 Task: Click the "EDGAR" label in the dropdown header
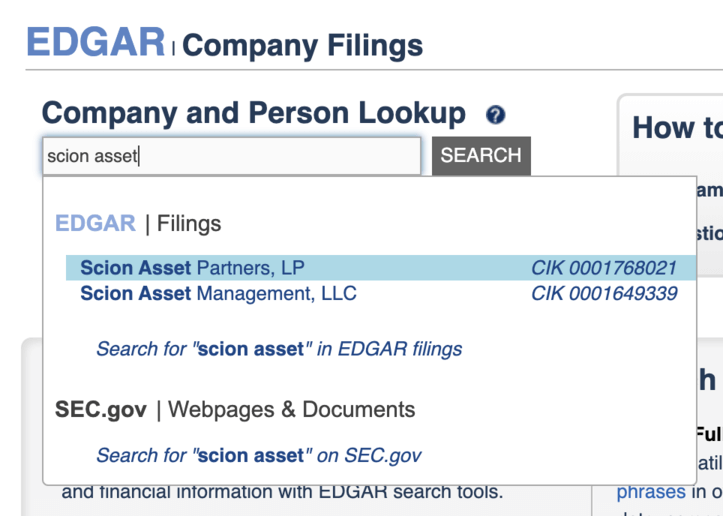(x=95, y=223)
